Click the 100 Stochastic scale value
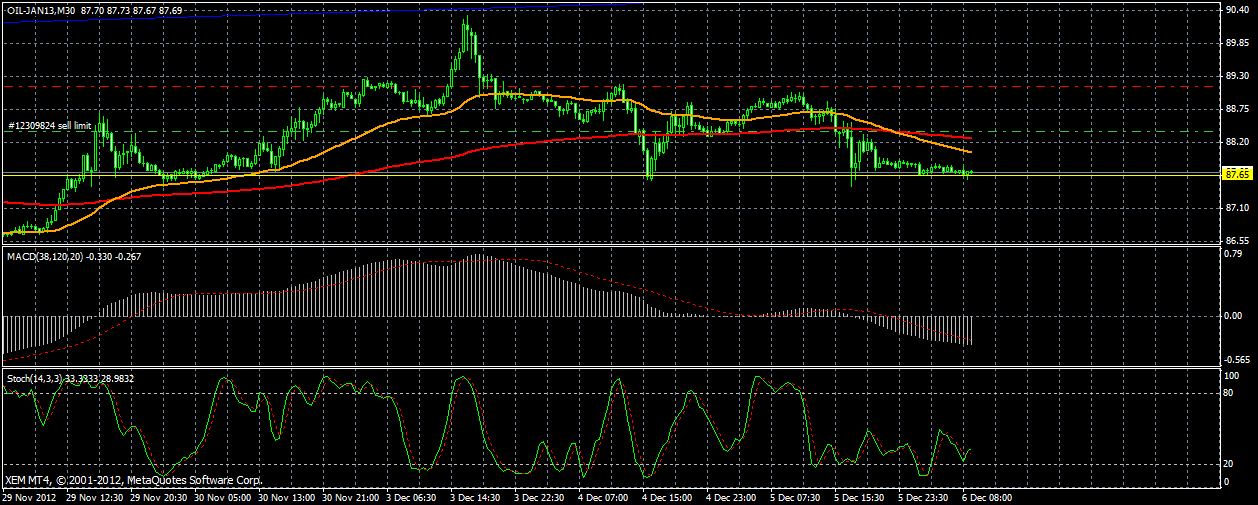 coord(1232,375)
